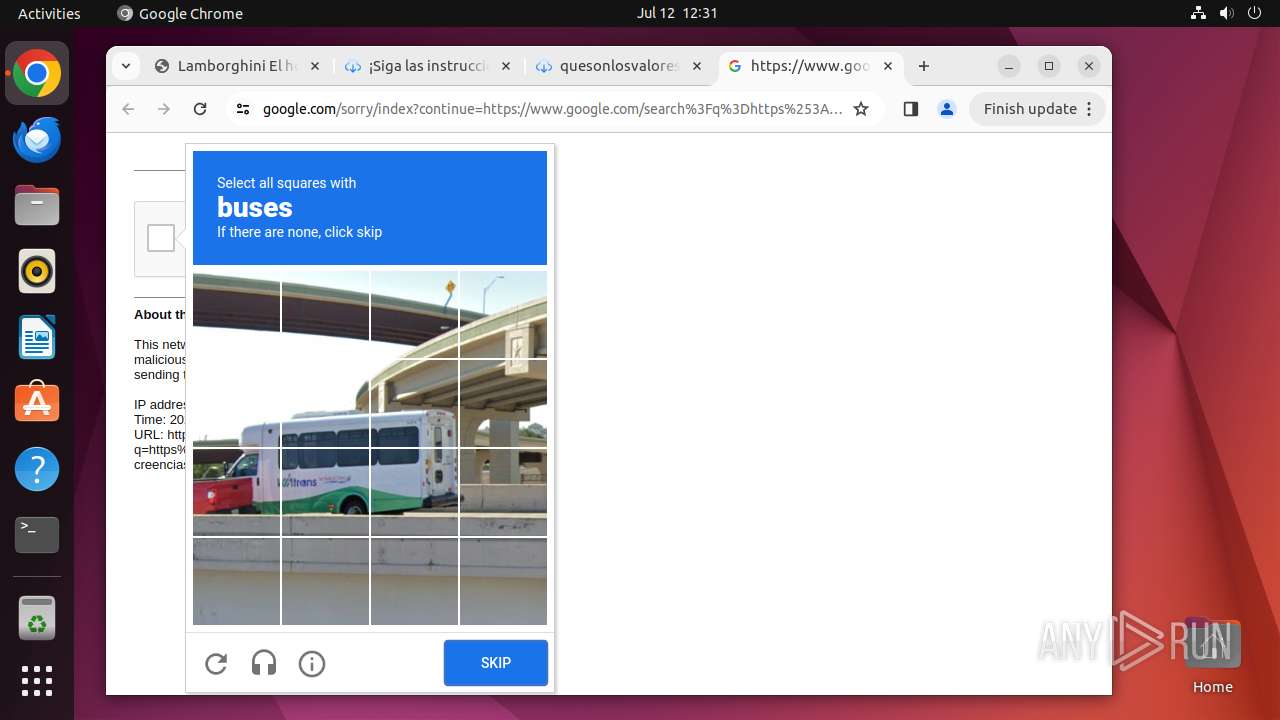Close the ¡Siga las instrucci tab
1280x720 pixels.
point(505,66)
